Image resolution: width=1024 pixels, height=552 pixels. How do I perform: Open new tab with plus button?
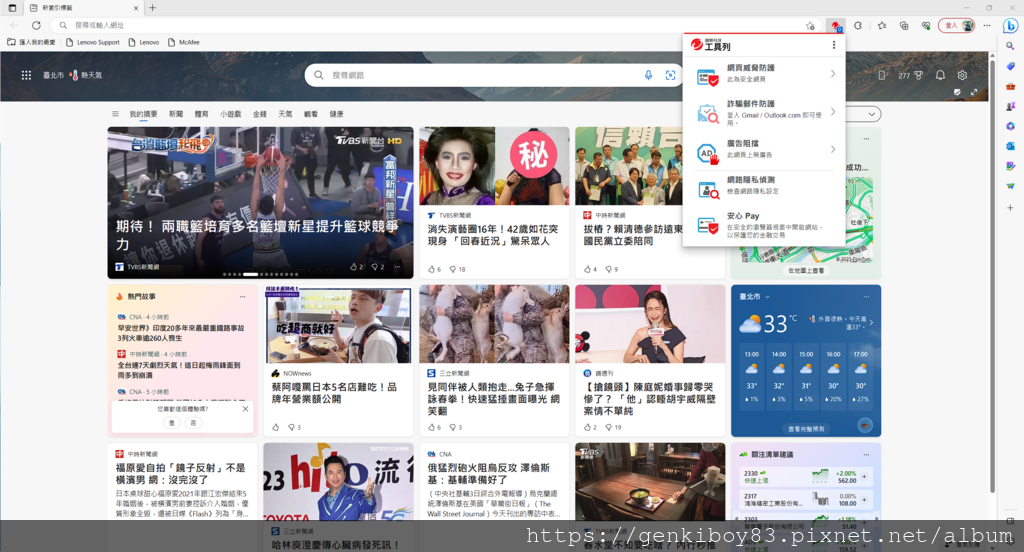(x=152, y=8)
